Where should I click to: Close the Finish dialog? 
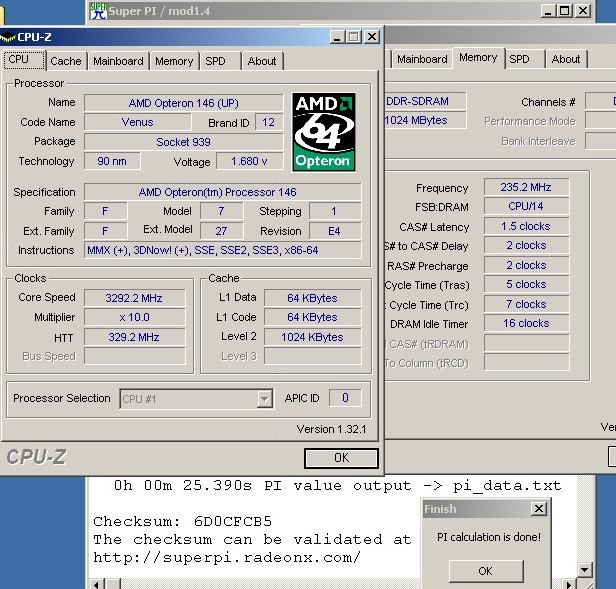pos(539,509)
